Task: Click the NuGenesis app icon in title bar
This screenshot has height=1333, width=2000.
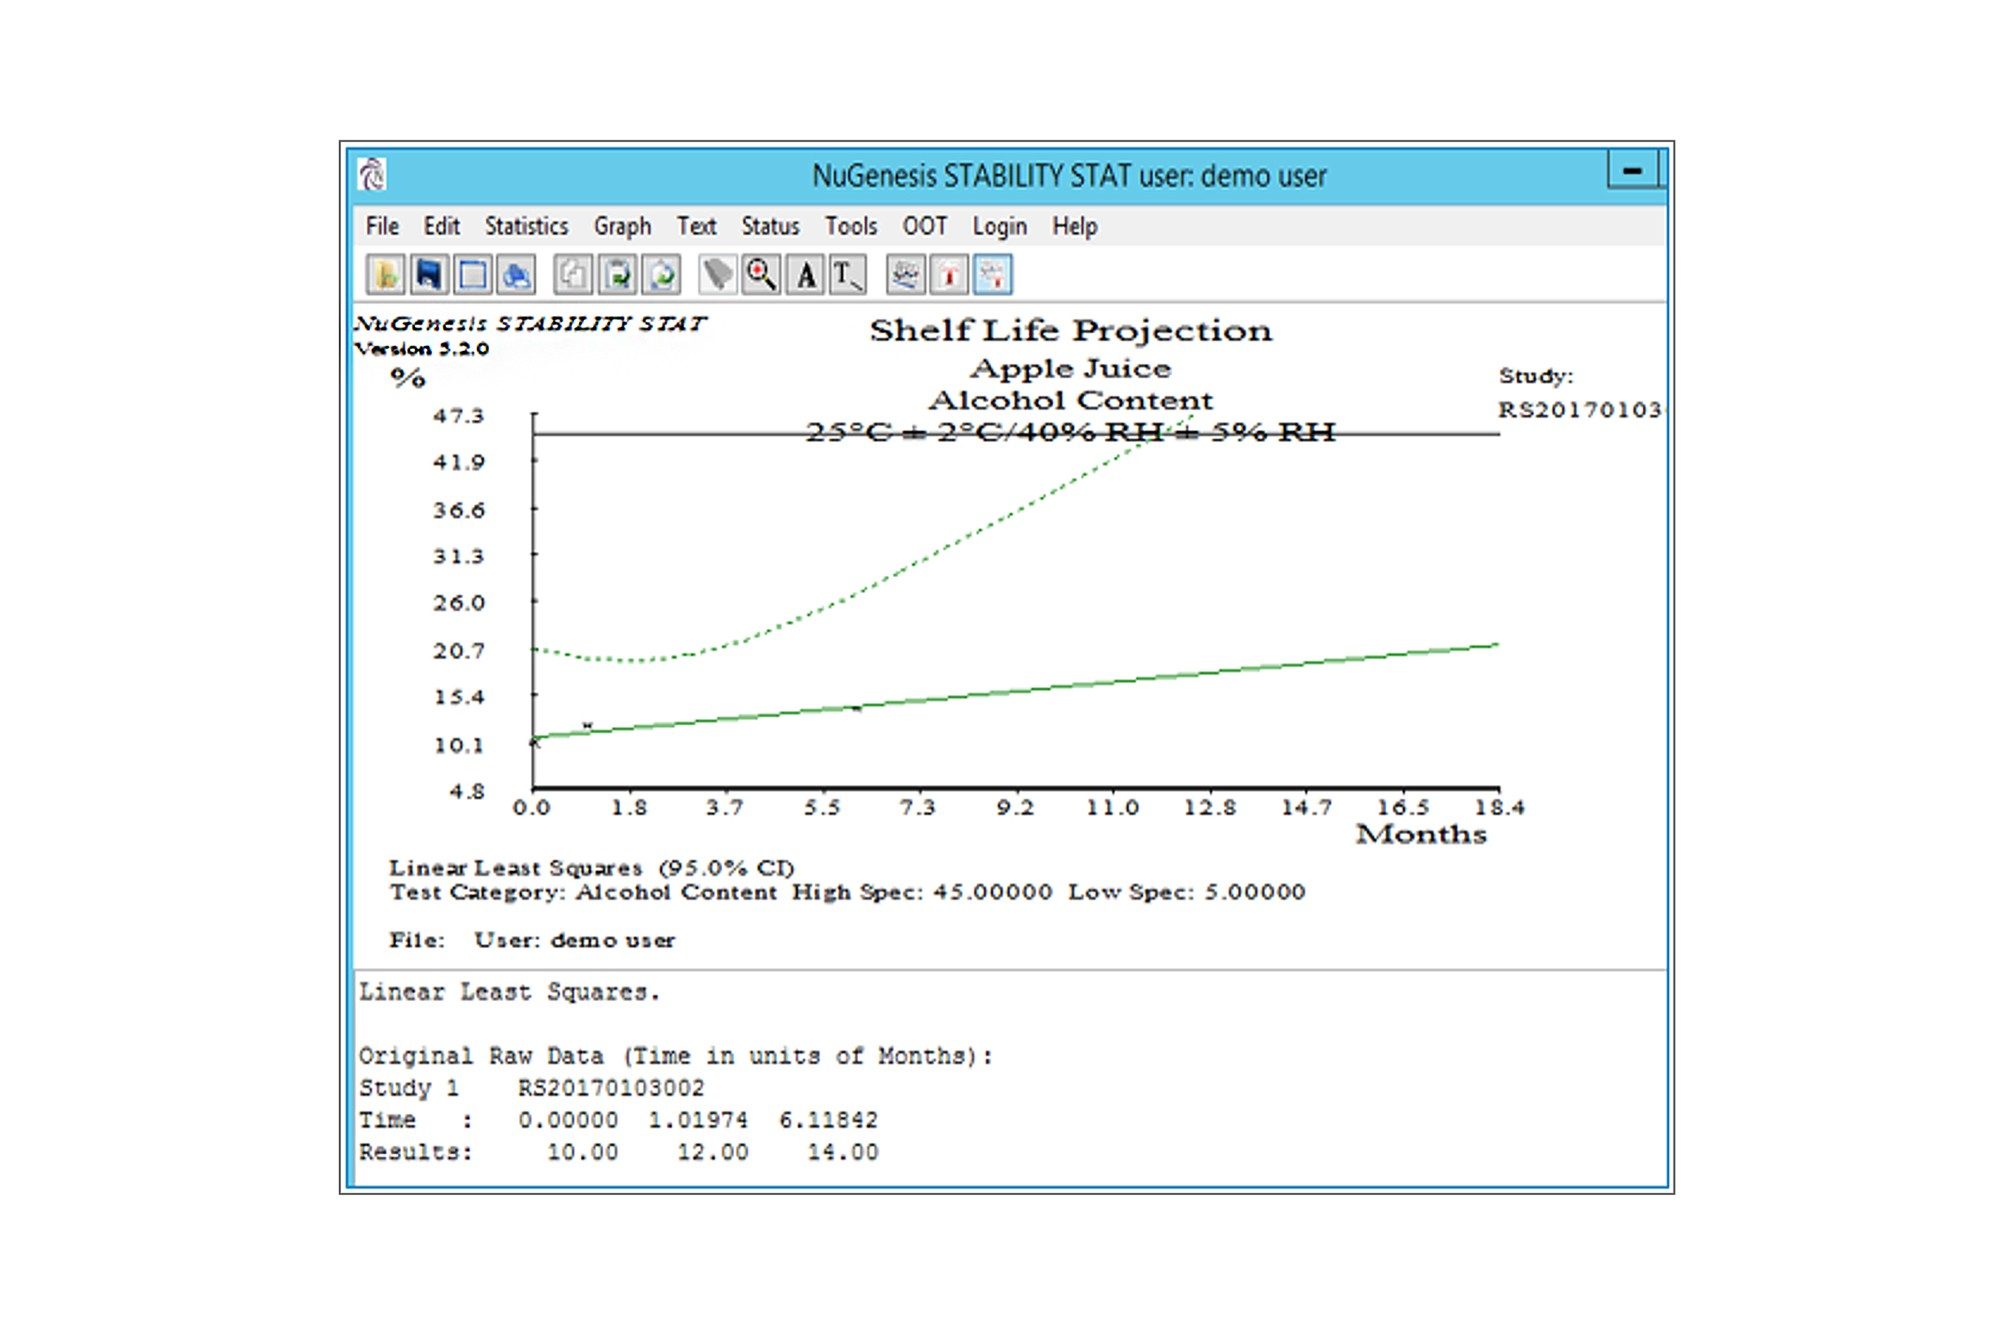Action: tap(372, 174)
